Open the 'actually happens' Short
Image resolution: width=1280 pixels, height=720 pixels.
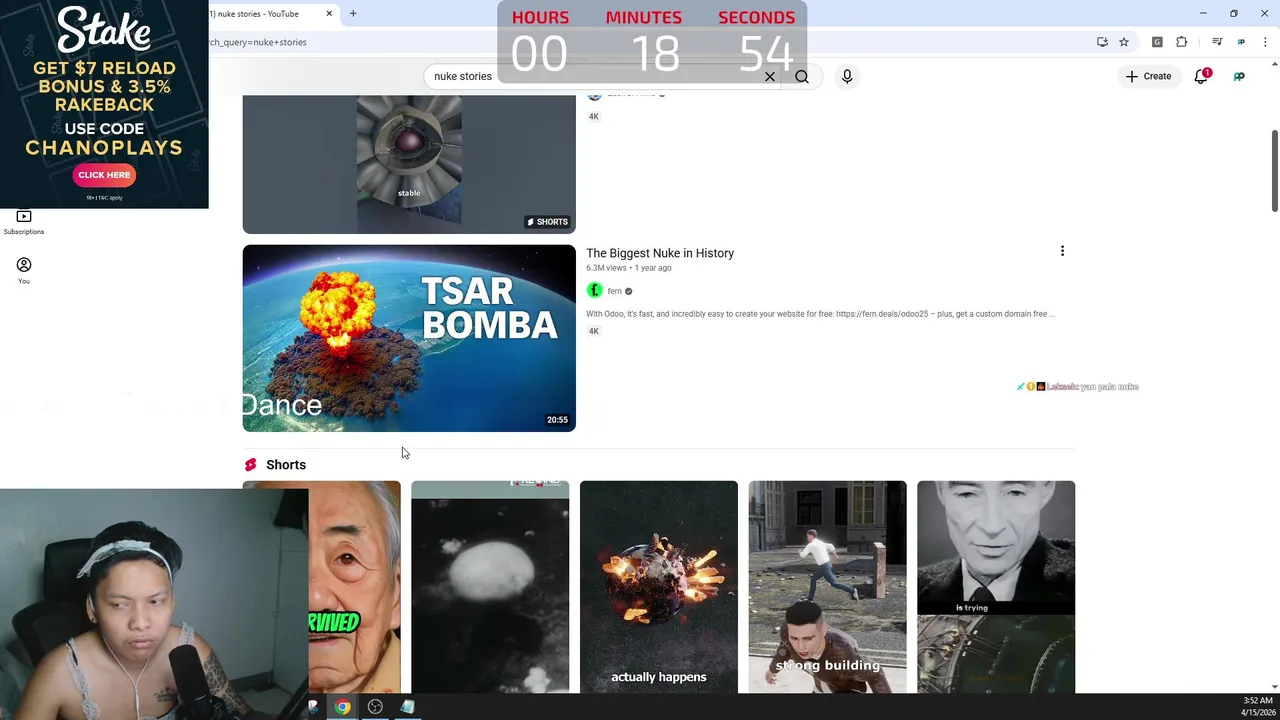click(659, 587)
